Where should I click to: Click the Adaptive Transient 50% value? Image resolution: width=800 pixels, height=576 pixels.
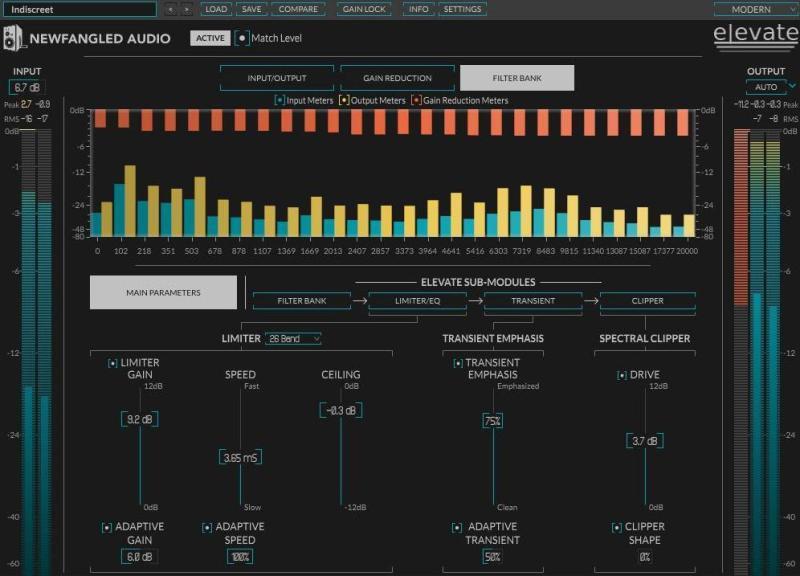[x=492, y=557]
